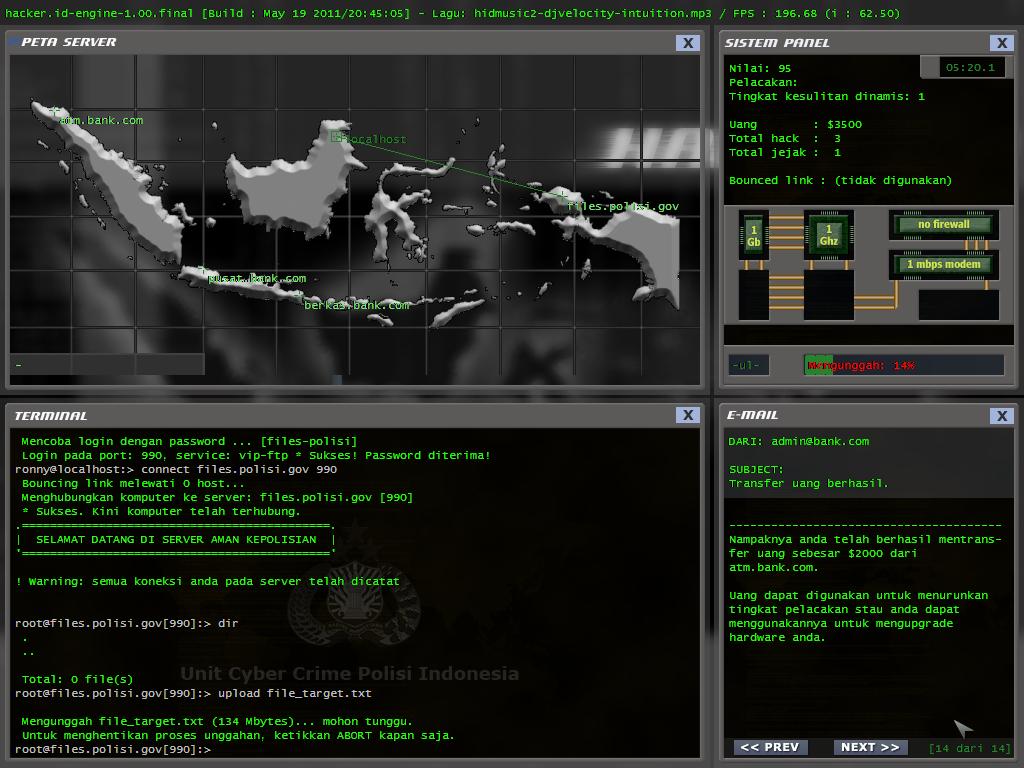This screenshot has height=768, width=1024.
Task: Click the upload progress bar at 14%
Action: [903, 365]
